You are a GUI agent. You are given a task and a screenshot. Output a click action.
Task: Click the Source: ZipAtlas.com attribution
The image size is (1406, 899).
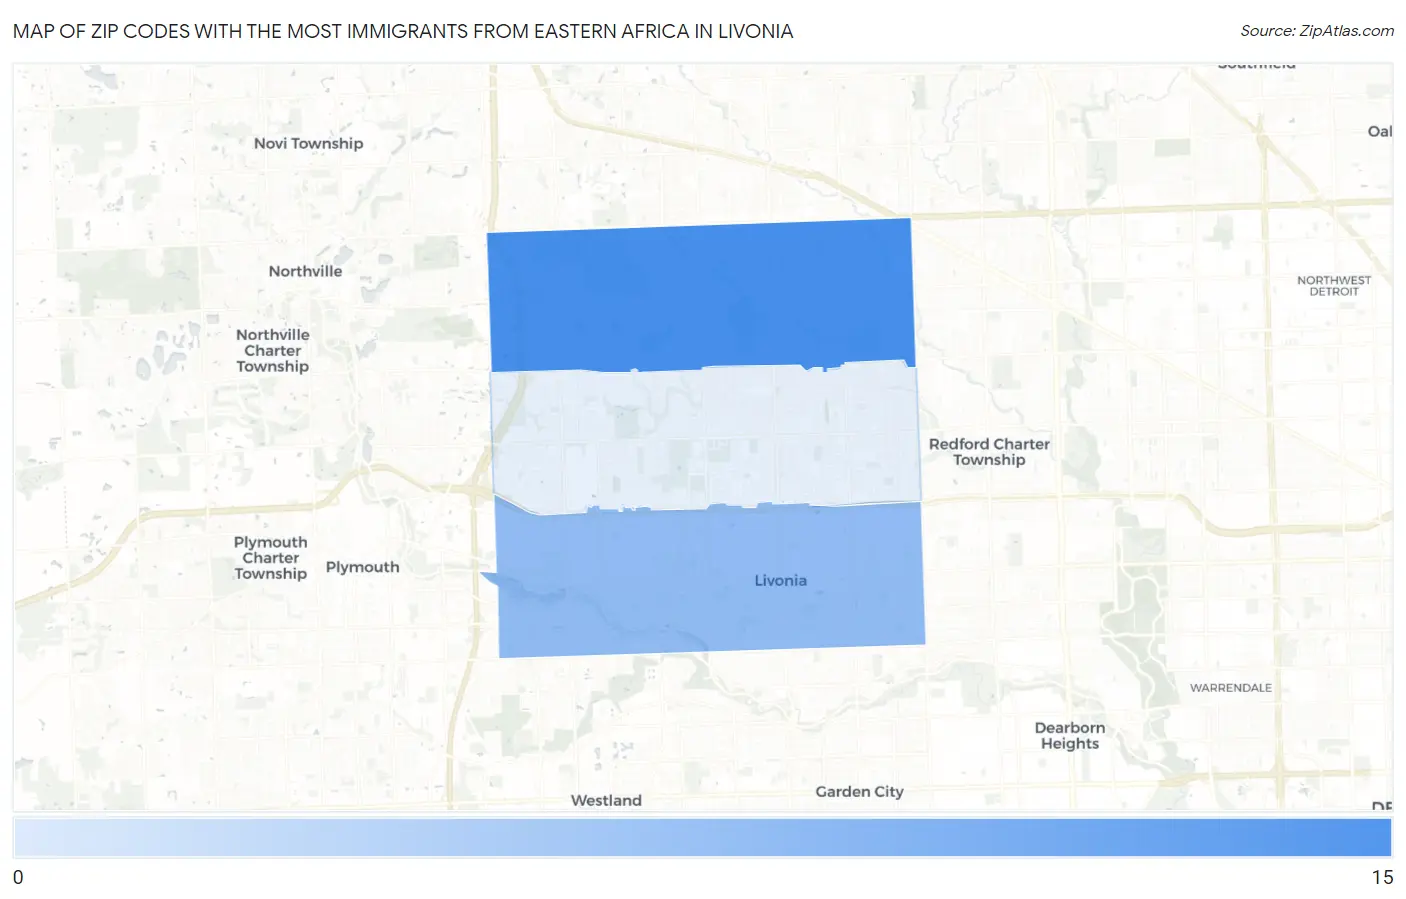point(1317,31)
